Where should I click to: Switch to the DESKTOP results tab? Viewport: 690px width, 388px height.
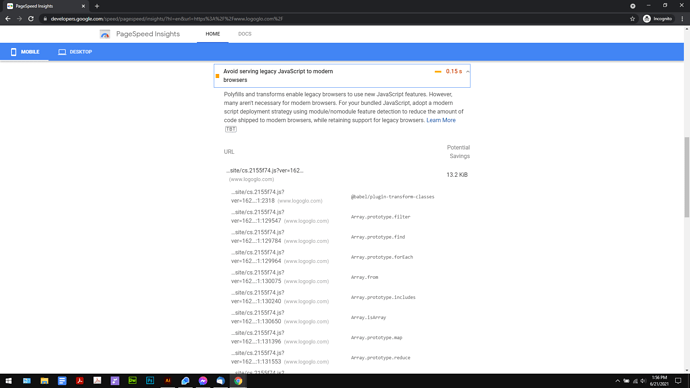click(75, 52)
